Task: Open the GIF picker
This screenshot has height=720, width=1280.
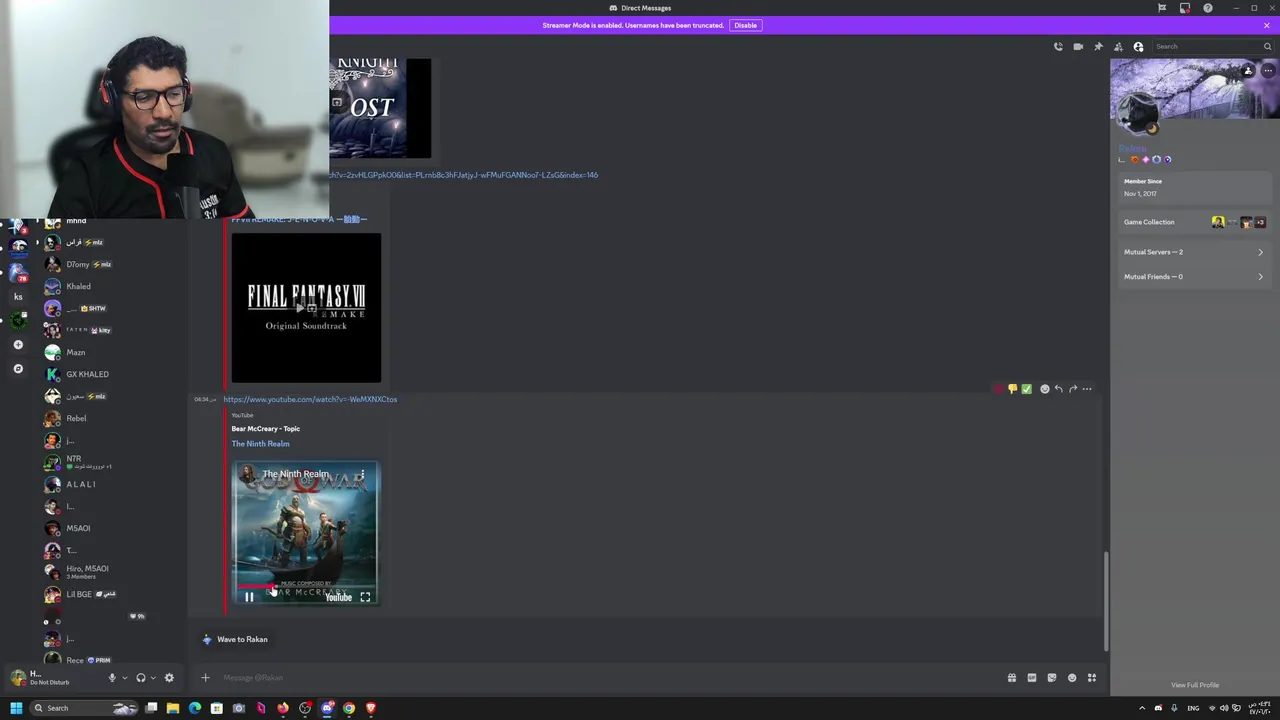Action: click(1032, 678)
